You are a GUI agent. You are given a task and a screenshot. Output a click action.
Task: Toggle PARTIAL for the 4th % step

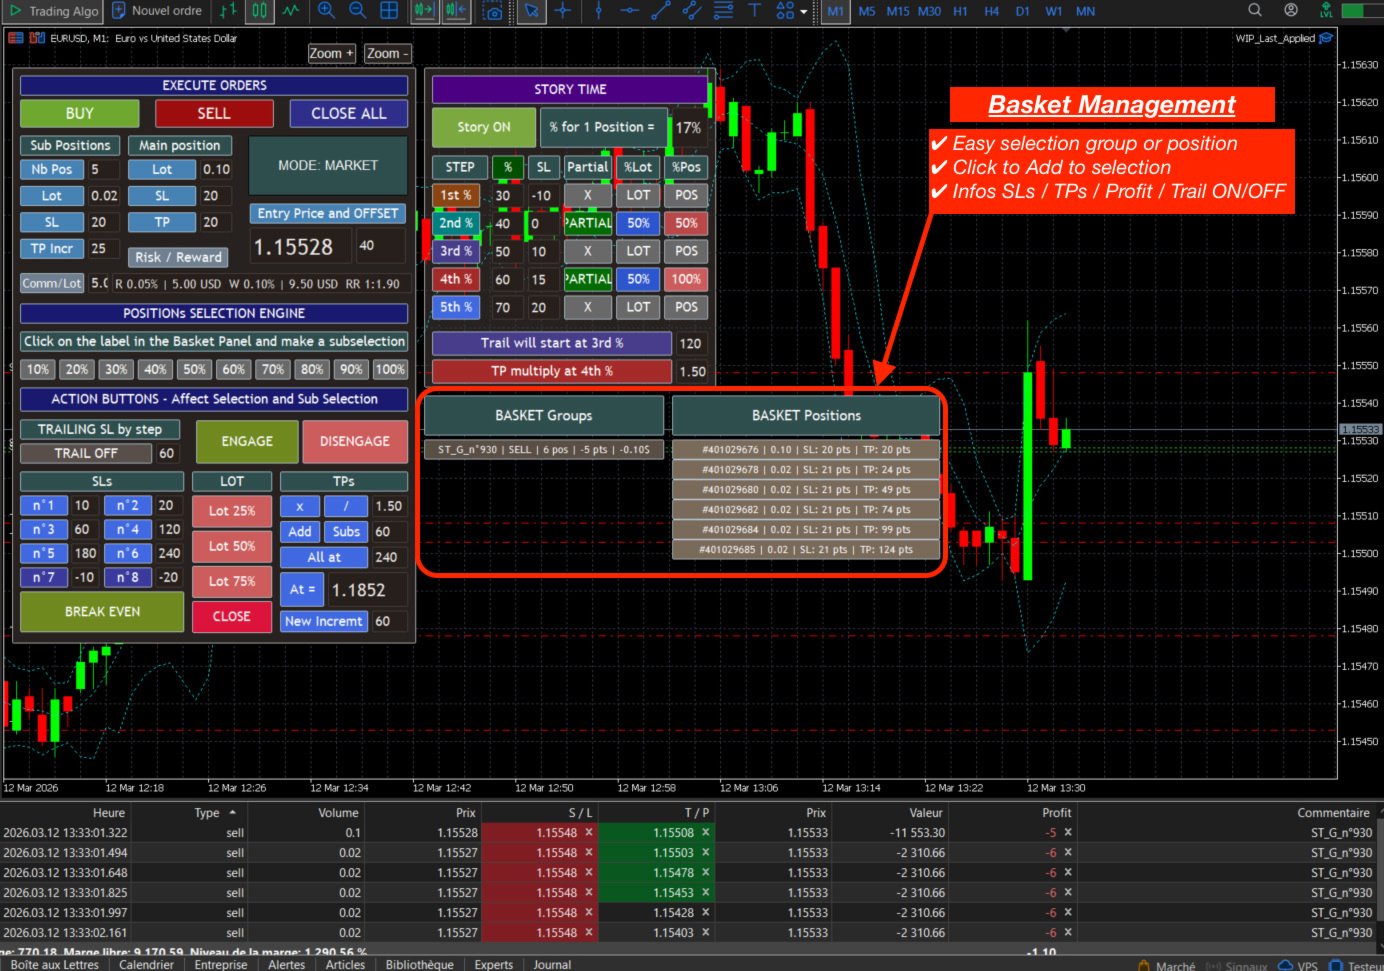tap(588, 279)
